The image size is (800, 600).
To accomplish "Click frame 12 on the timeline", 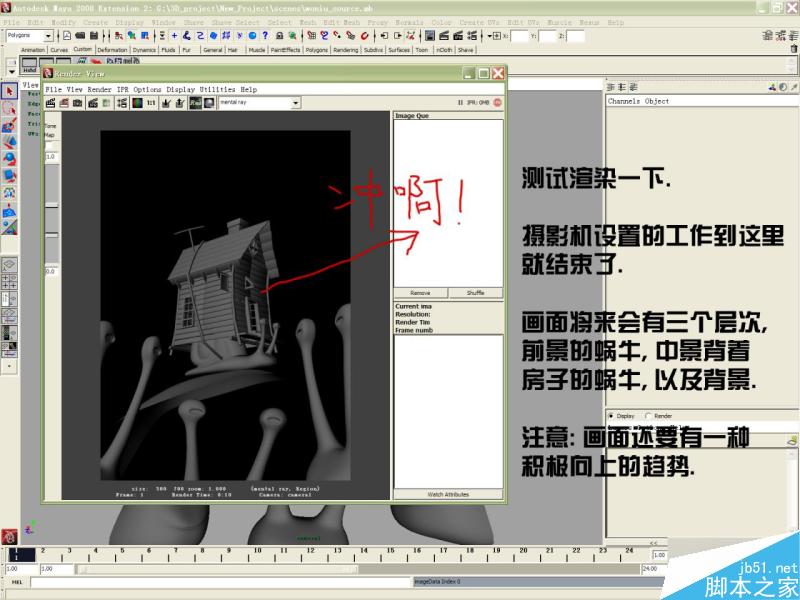I will tap(310, 550).
